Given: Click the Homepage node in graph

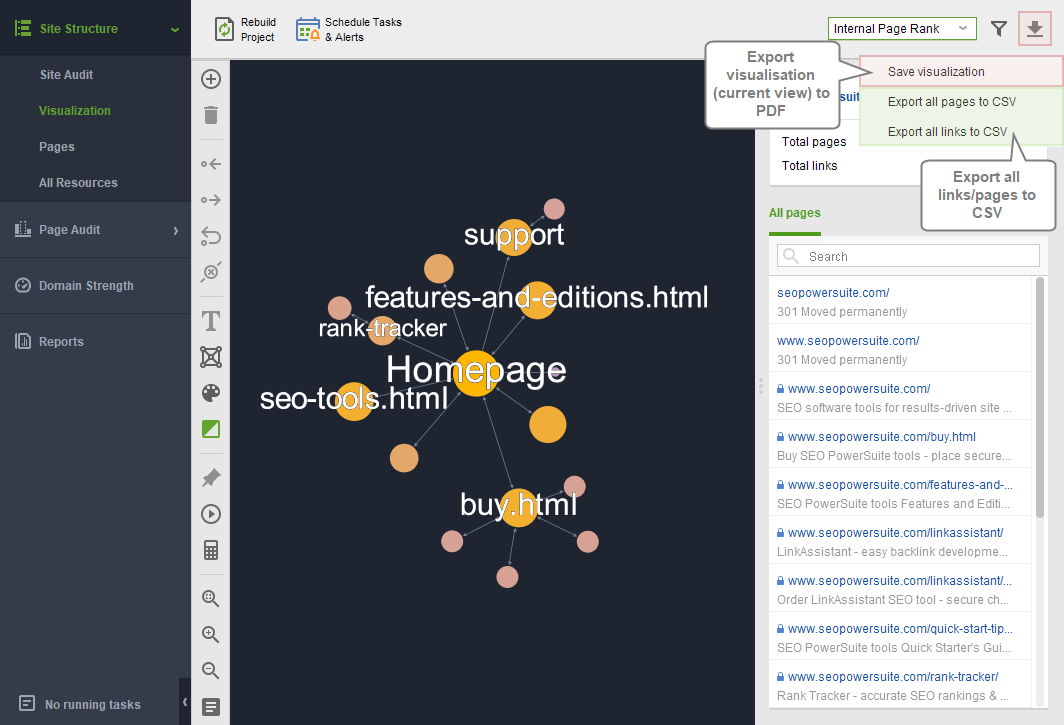Looking at the screenshot, I should tap(476, 373).
